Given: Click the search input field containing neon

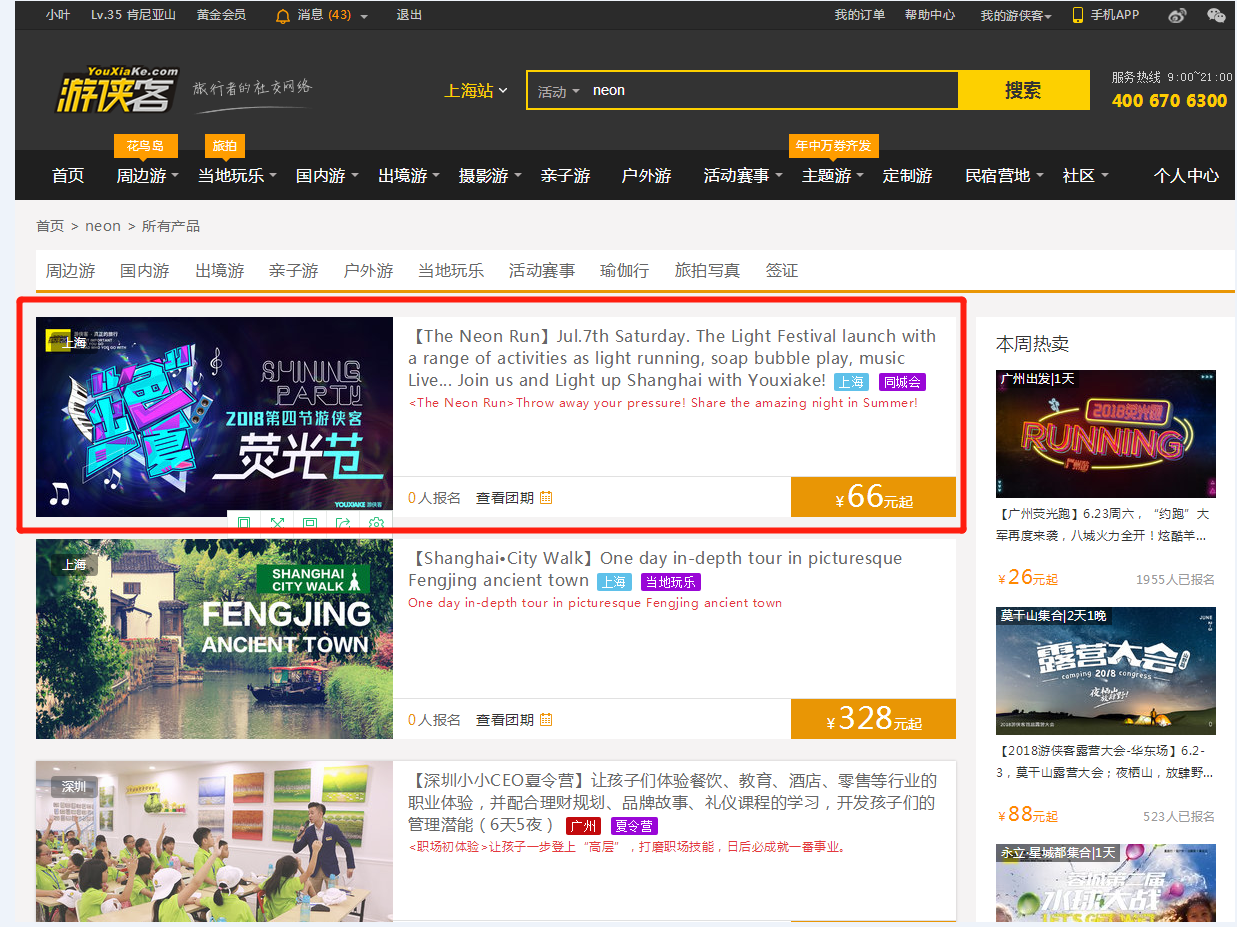Looking at the screenshot, I should click(770, 91).
